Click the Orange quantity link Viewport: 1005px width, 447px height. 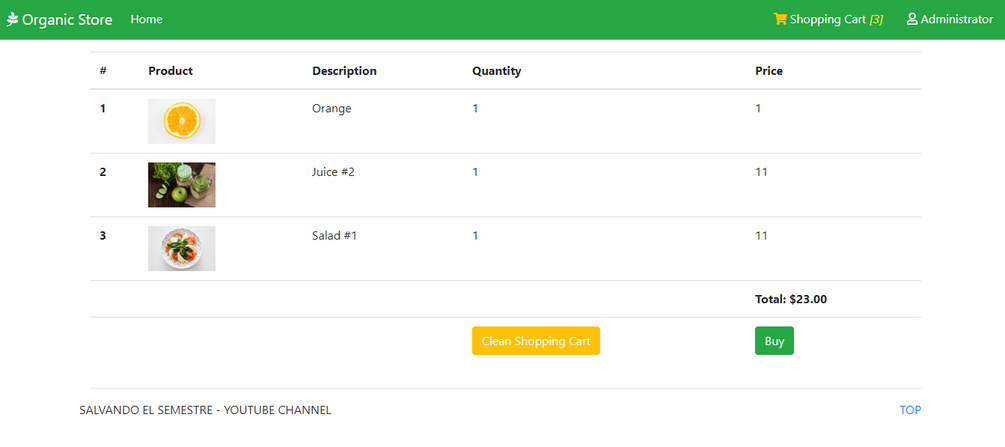[476, 108]
